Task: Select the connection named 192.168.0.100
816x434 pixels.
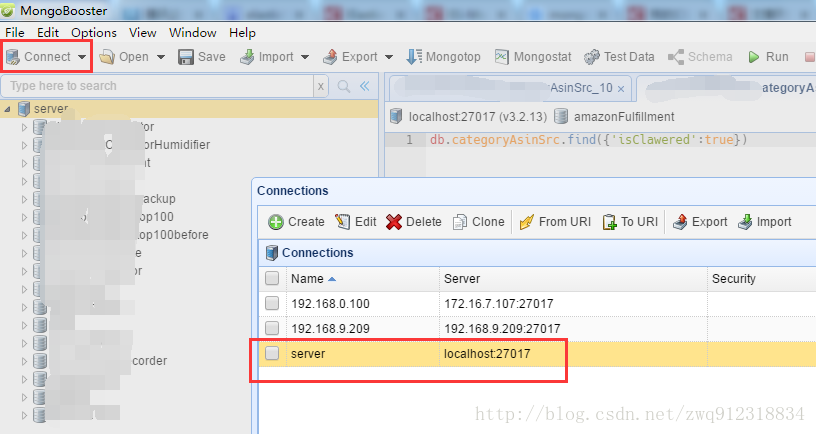Action: 330,303
